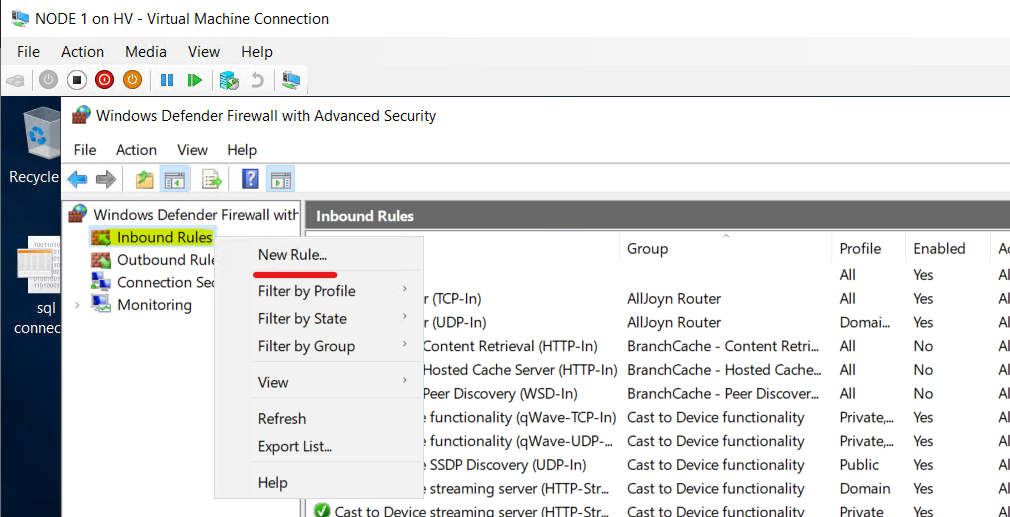The image size is (1010, 517).
Task: Select the Outbound Rules tree item
Action: [x=166, y=260]
